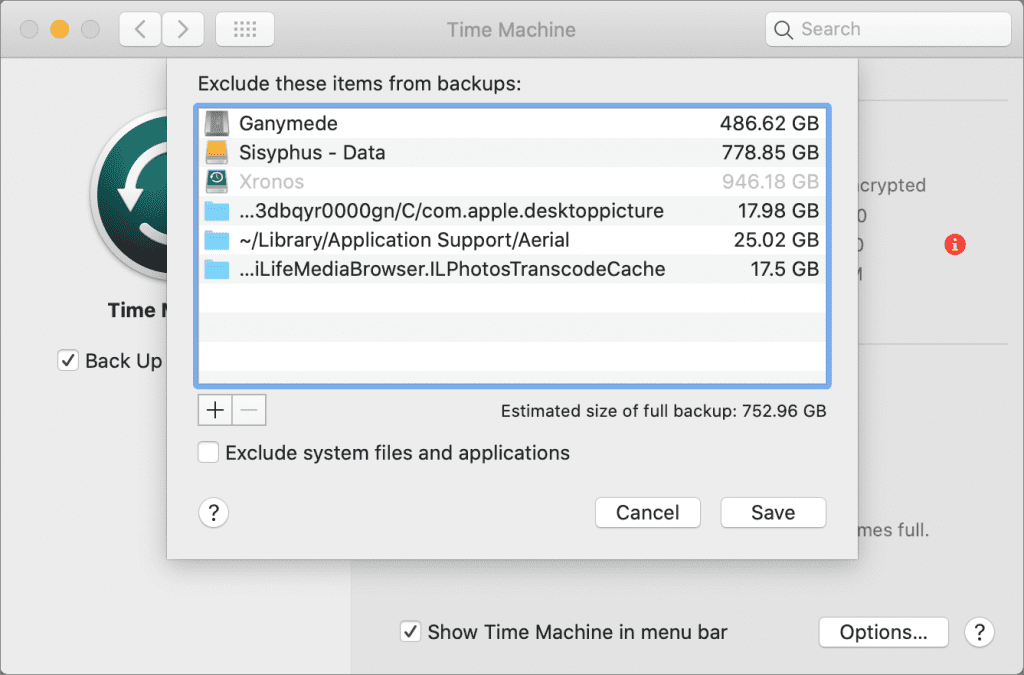Screen dimensions: 1024x675
Task: Remove selected item with the minus button
Action: point(249,410)
